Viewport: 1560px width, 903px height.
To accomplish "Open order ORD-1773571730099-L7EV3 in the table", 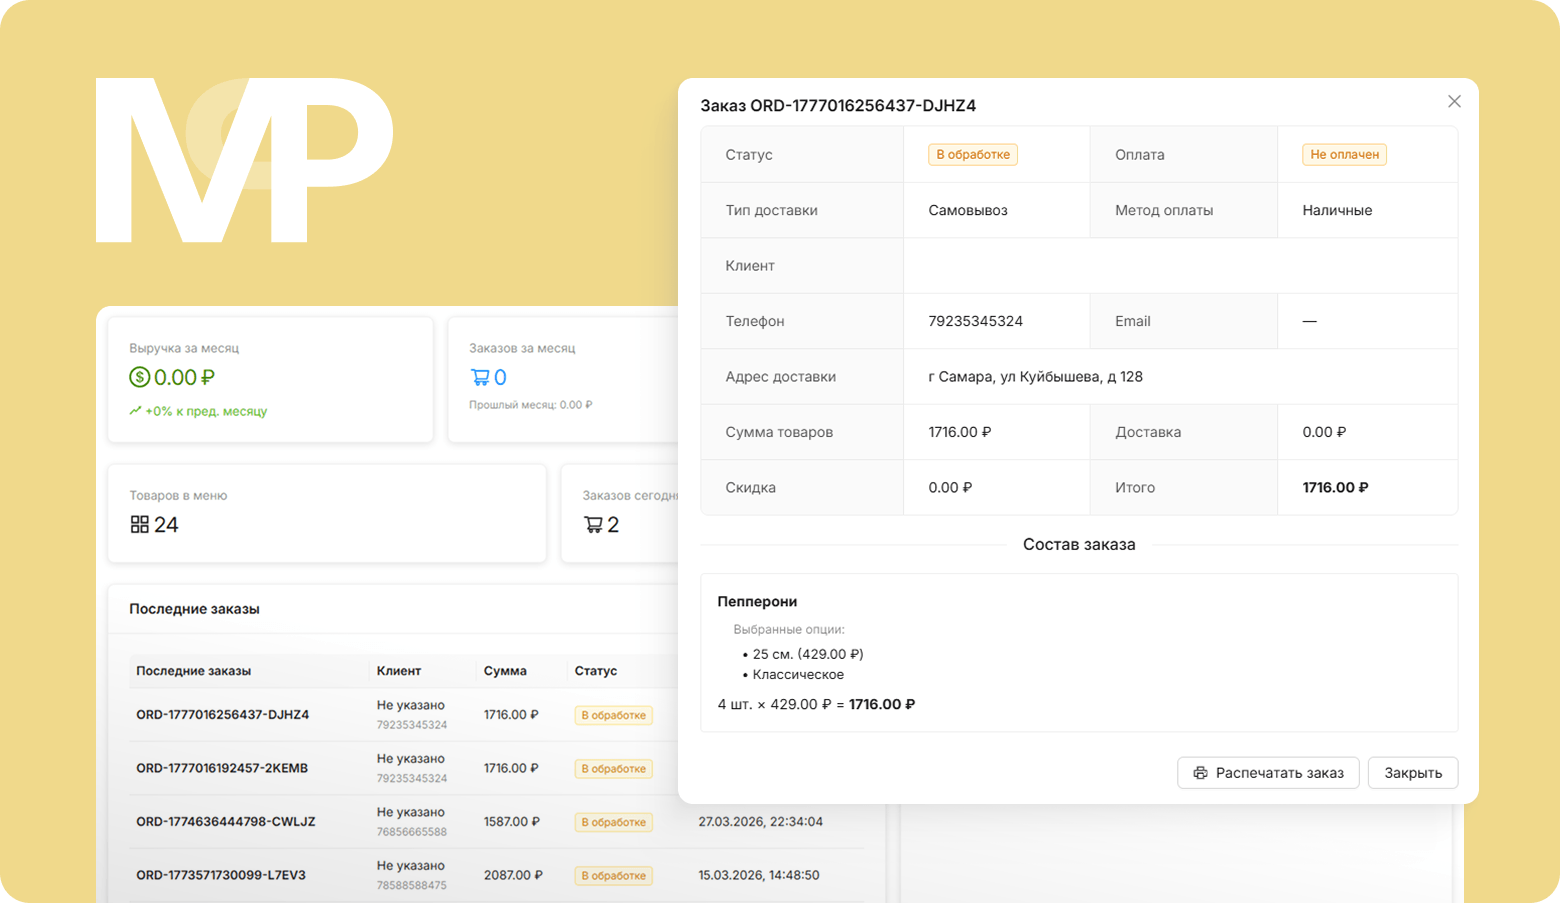I will coord(221,875).
